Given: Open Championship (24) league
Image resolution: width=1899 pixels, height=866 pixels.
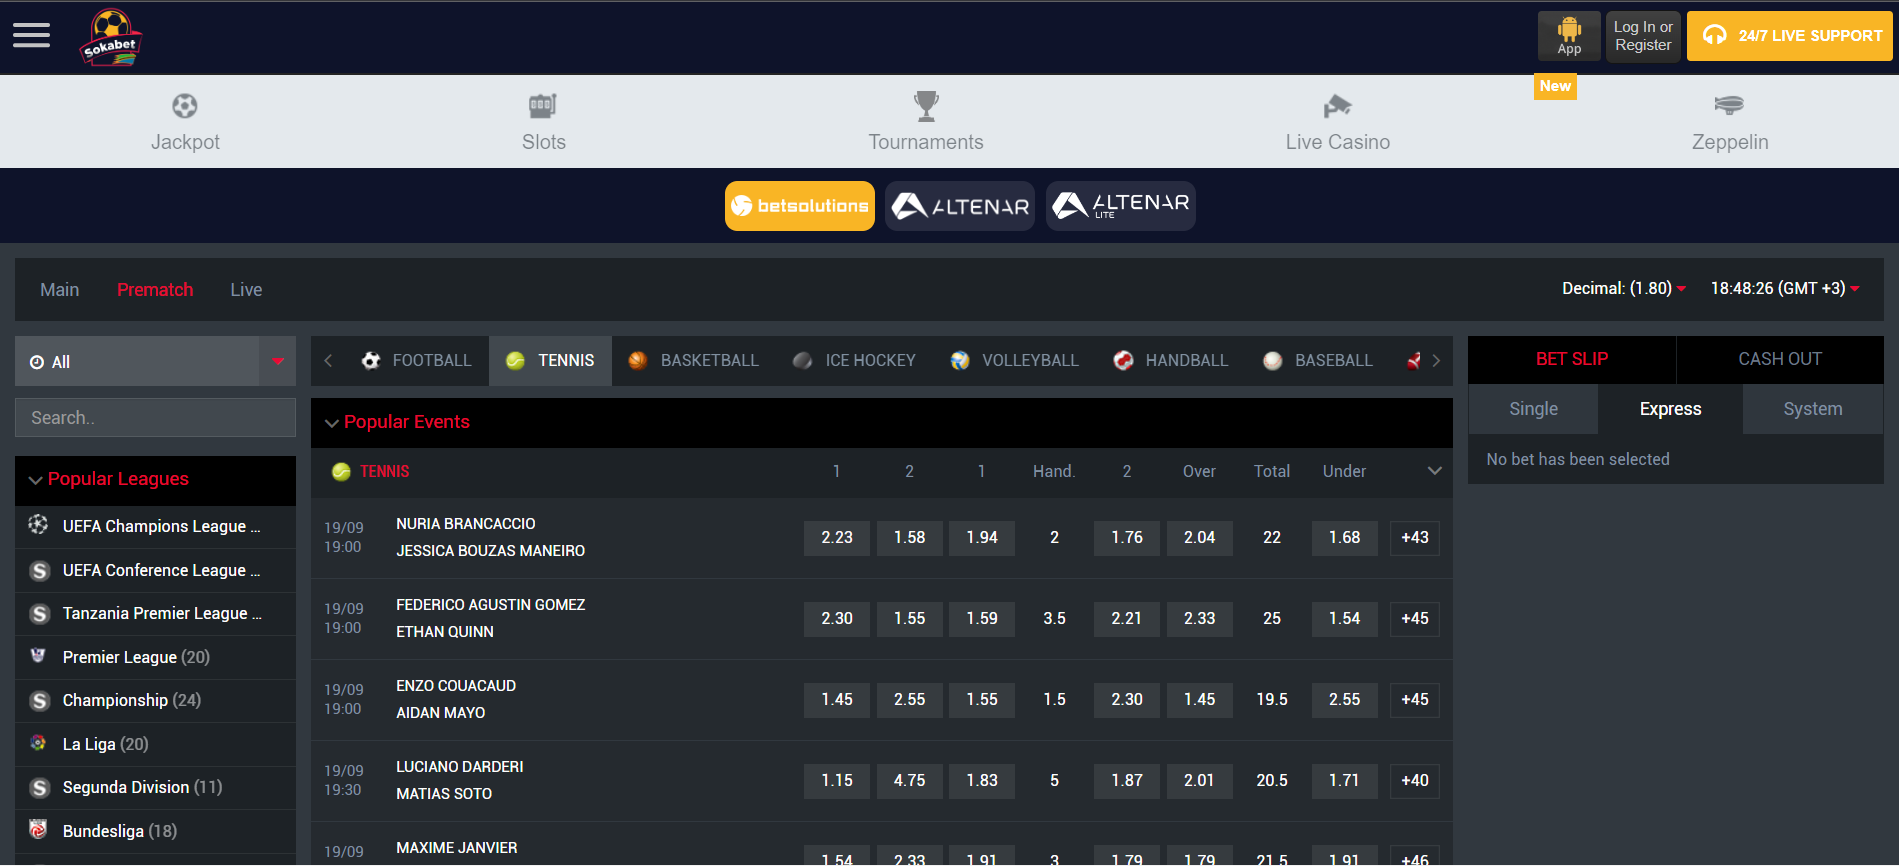Looking at the screenshot, I should (x=155, y=701).
